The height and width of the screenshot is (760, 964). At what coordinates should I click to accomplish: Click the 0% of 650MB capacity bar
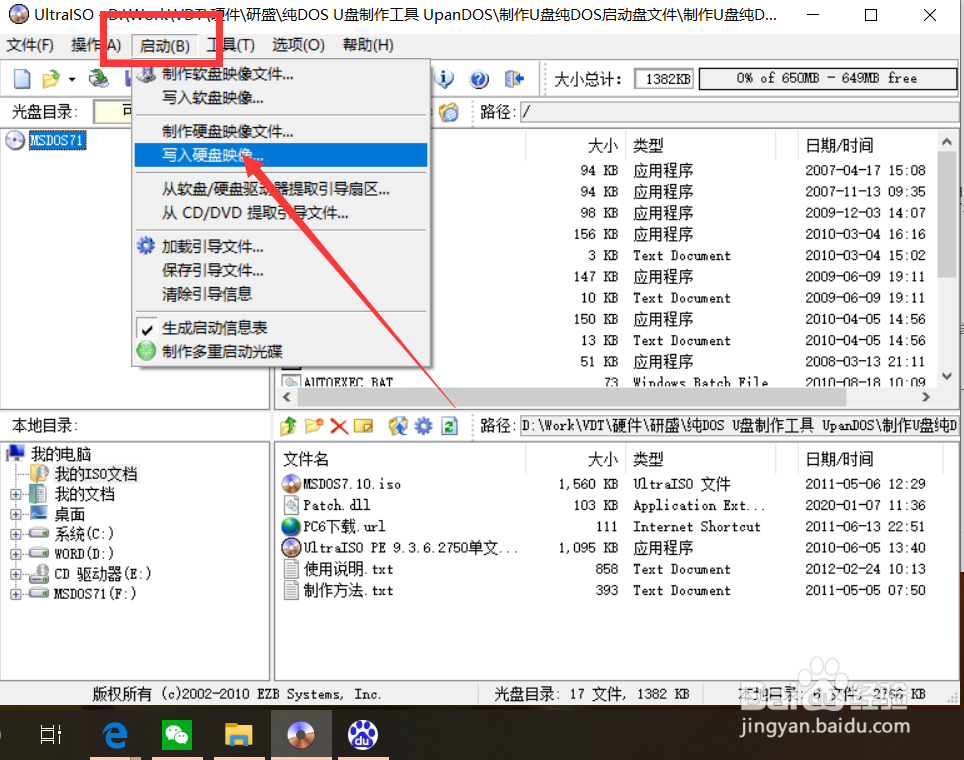tap(828, 79)
